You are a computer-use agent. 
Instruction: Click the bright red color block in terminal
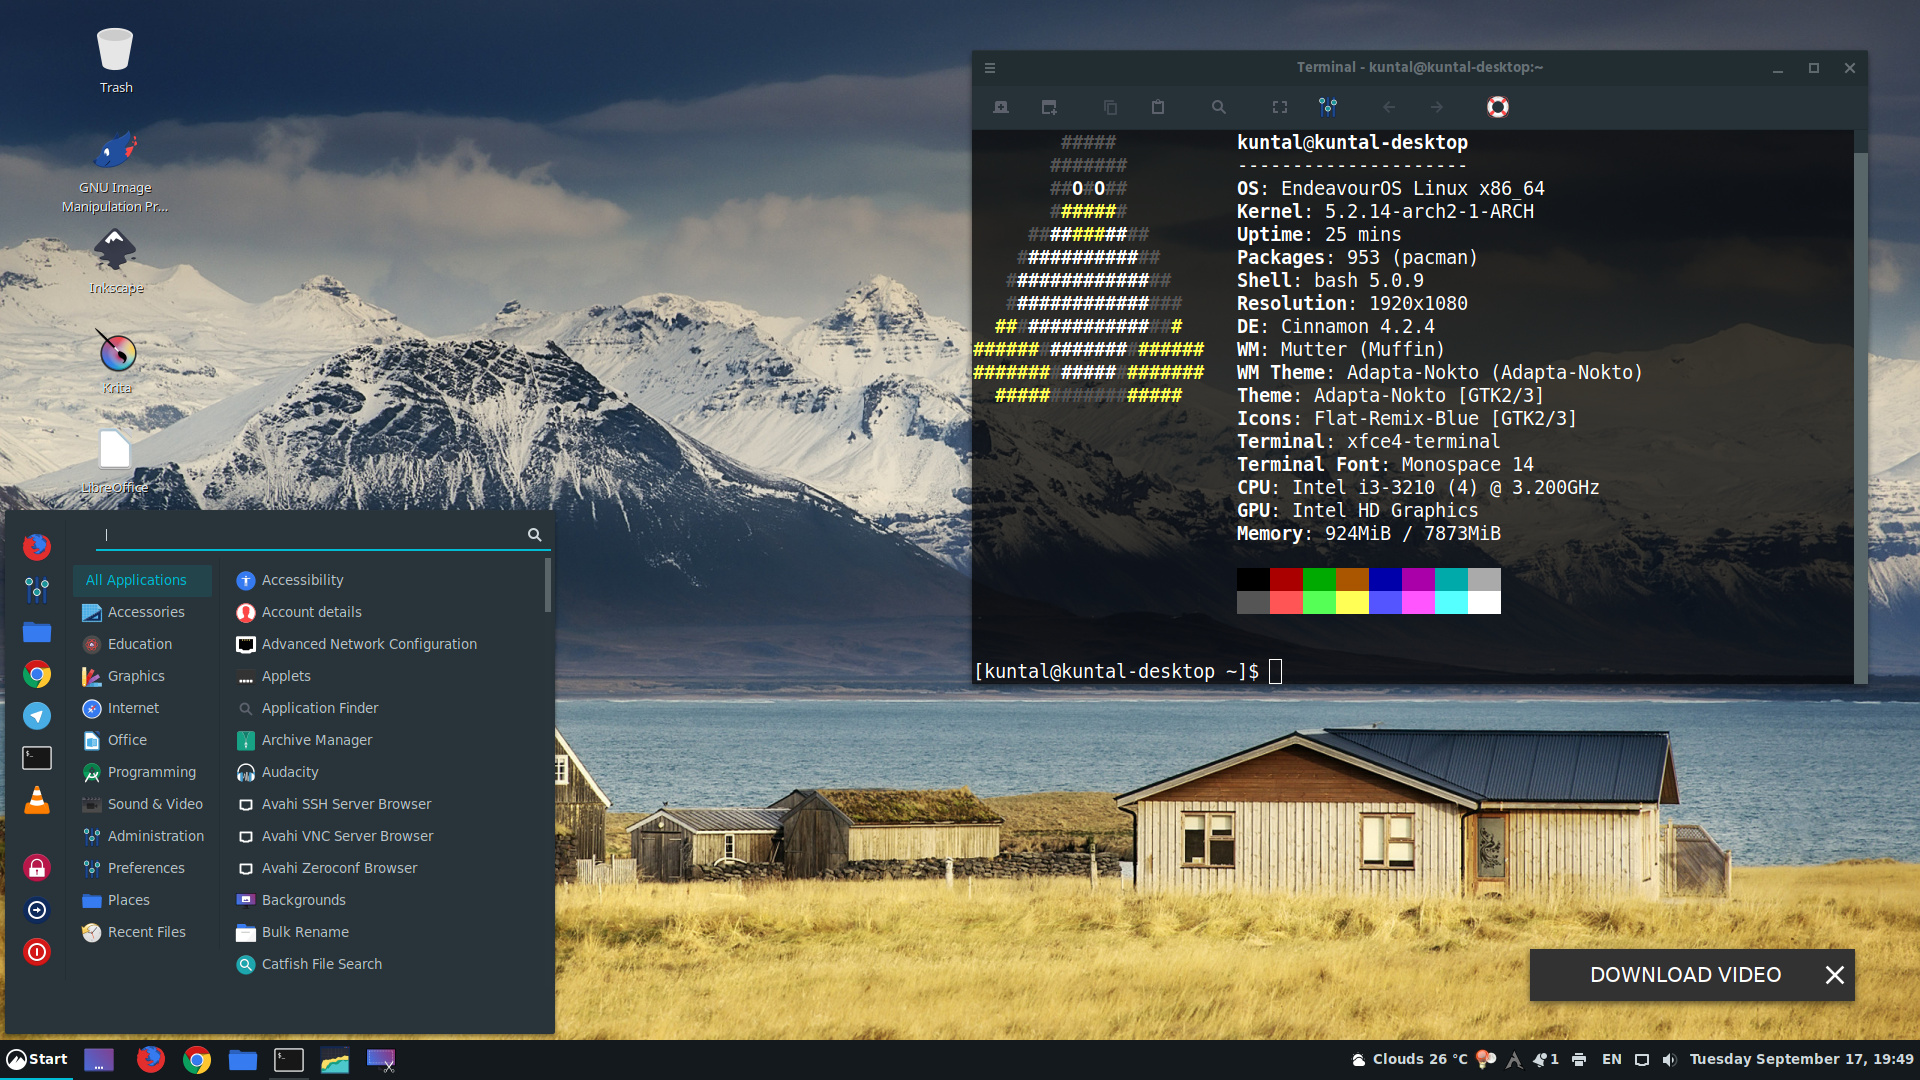pos(1286,602)
